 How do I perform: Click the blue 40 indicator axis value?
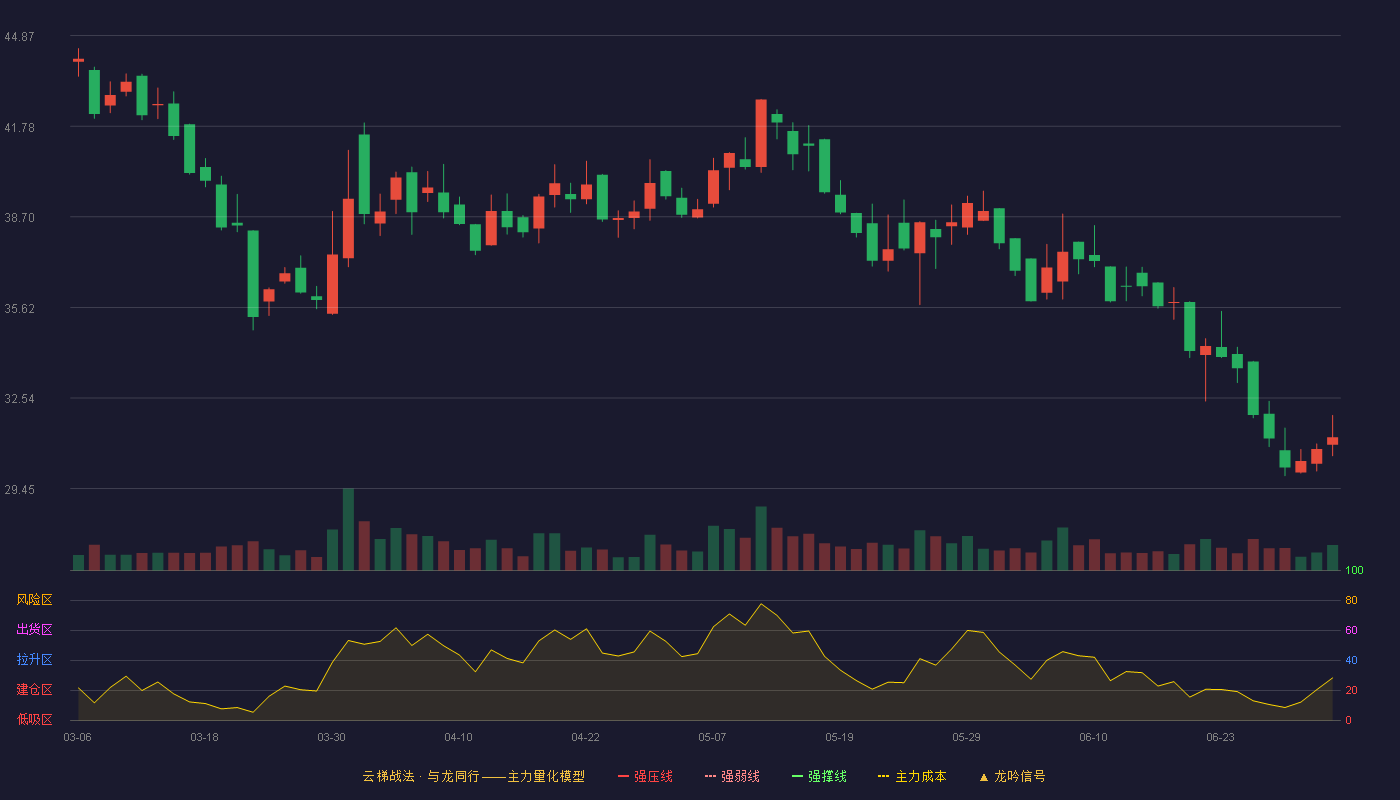click(1351, 660)
